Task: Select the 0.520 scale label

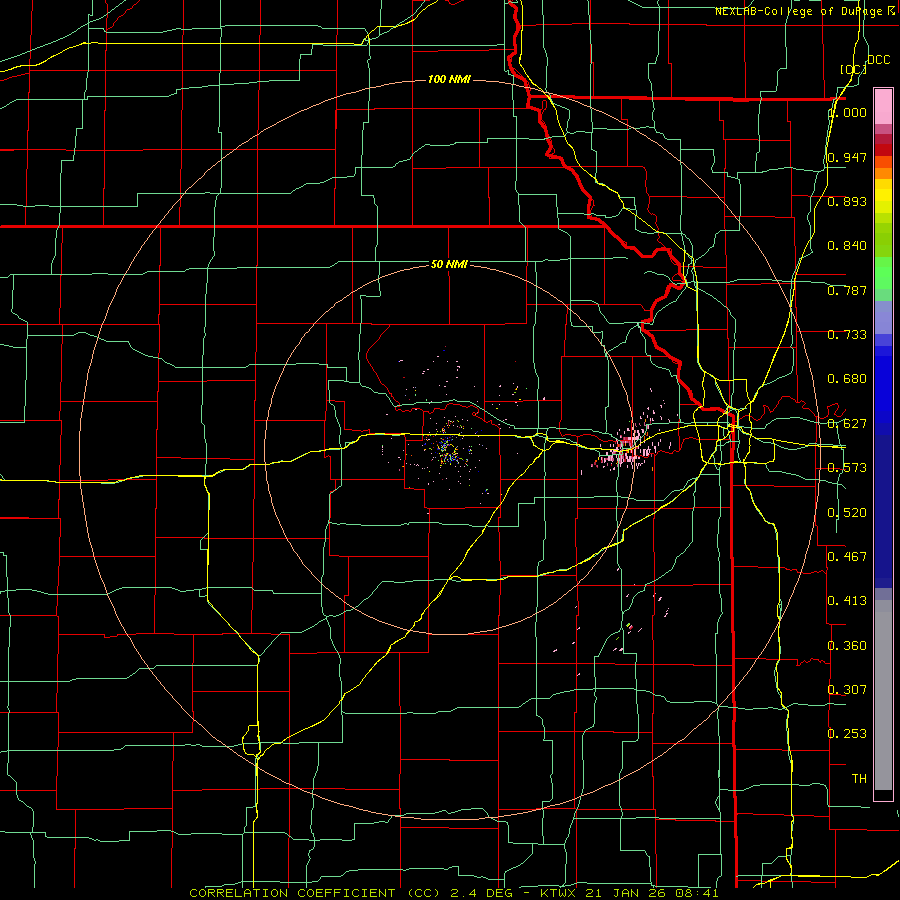Action: click(847, 513)
